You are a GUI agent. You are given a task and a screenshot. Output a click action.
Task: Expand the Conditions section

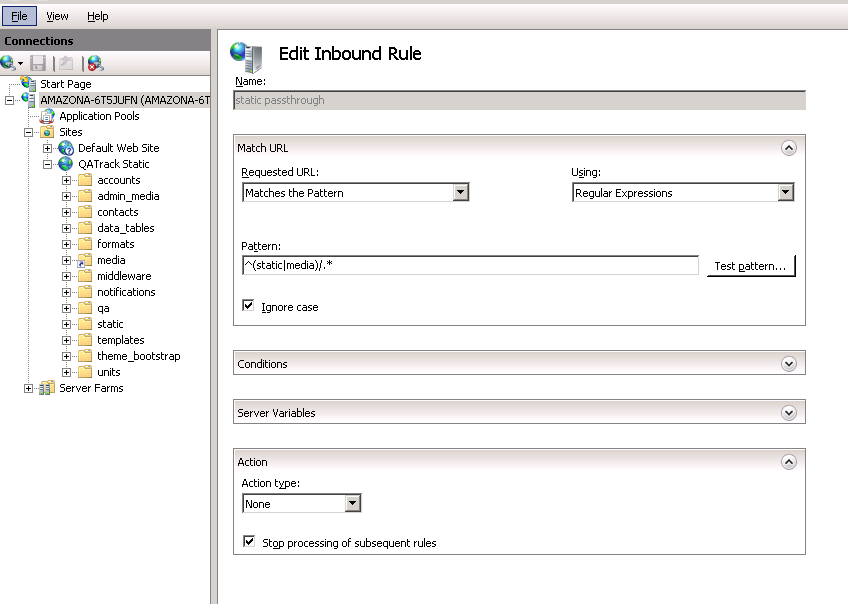(789, 364)
